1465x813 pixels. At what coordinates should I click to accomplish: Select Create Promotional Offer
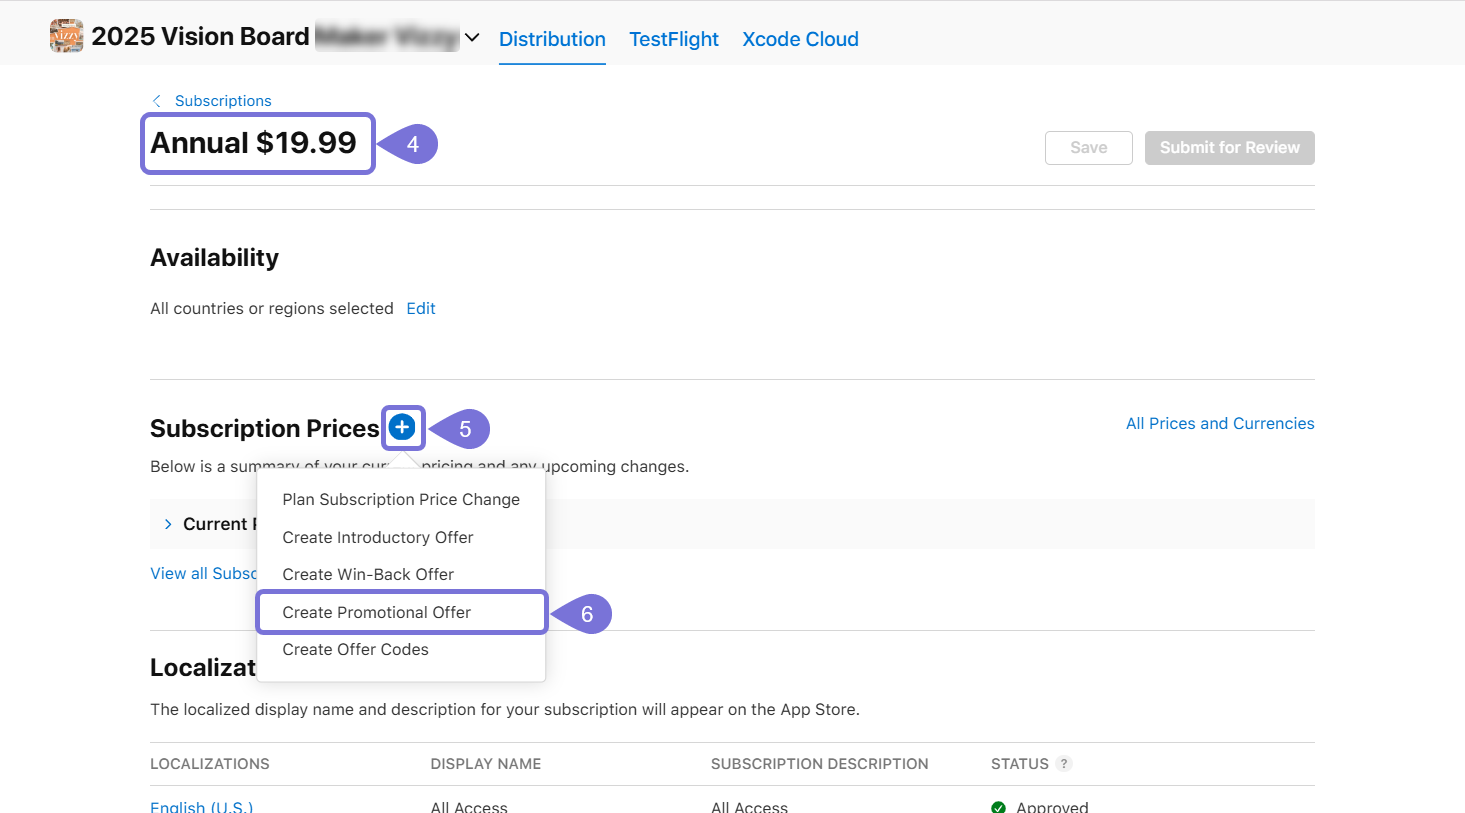pos(377,612)
